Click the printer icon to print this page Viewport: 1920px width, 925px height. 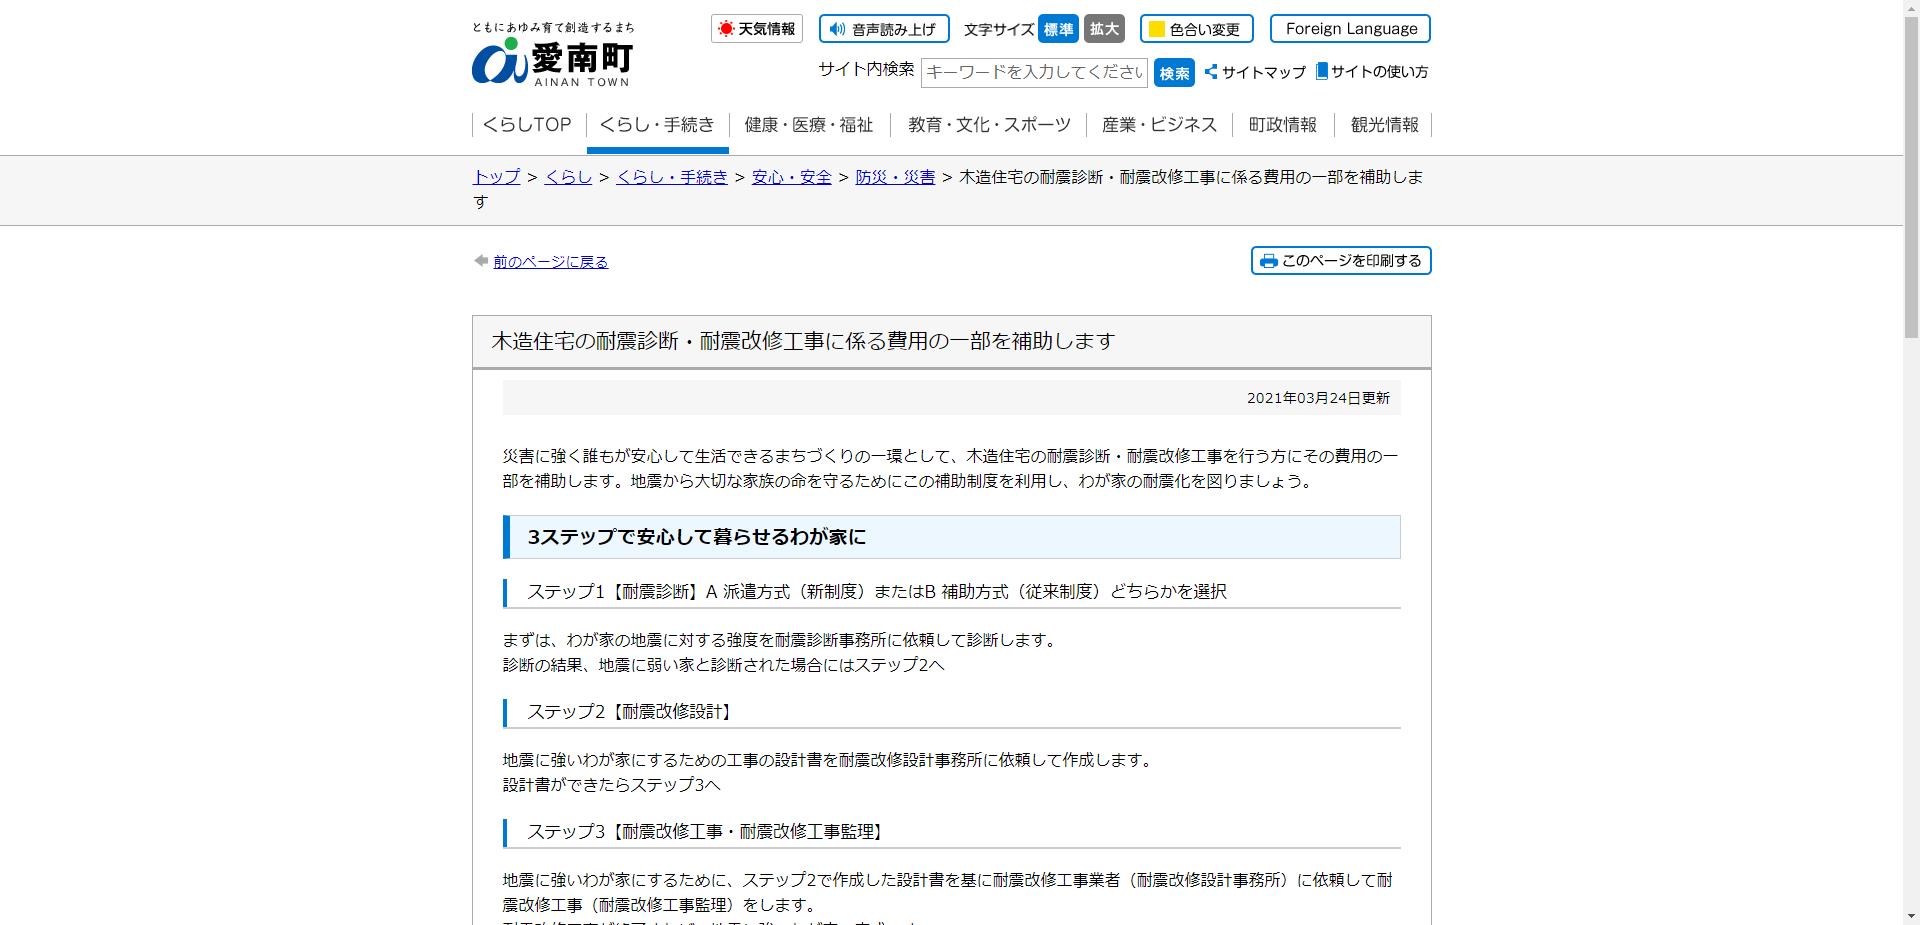coord(1268,260)
